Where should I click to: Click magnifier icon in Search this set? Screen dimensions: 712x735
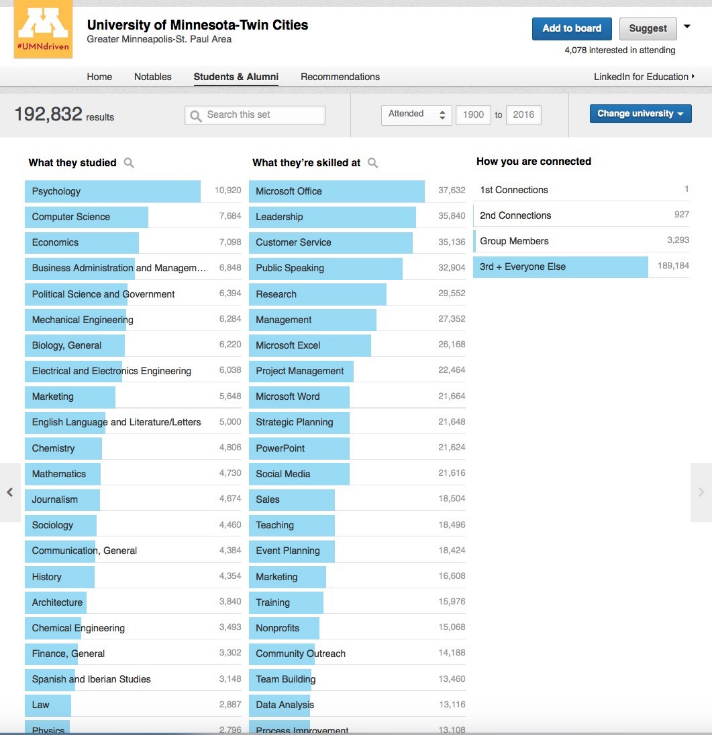coord(196,116)
